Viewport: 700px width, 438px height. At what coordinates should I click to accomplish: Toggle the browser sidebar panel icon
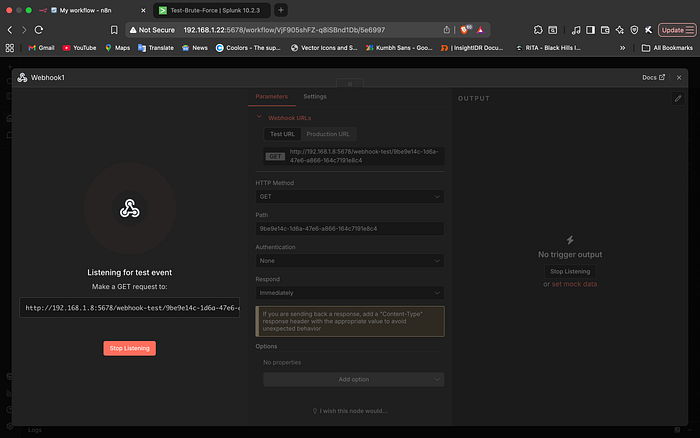coord(590,30)
